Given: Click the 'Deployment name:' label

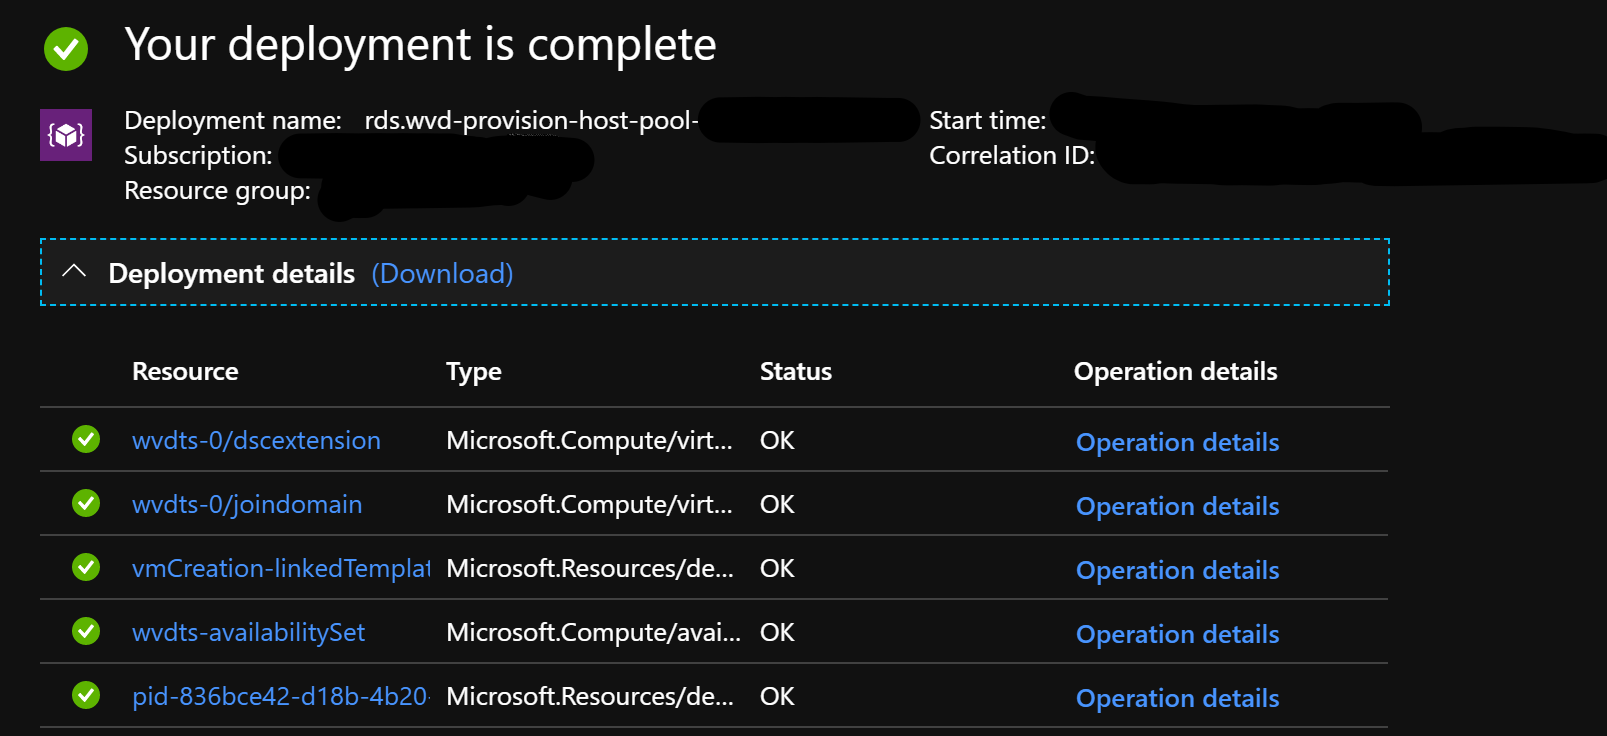Looking at the screenshot, I should click(233, 120).
